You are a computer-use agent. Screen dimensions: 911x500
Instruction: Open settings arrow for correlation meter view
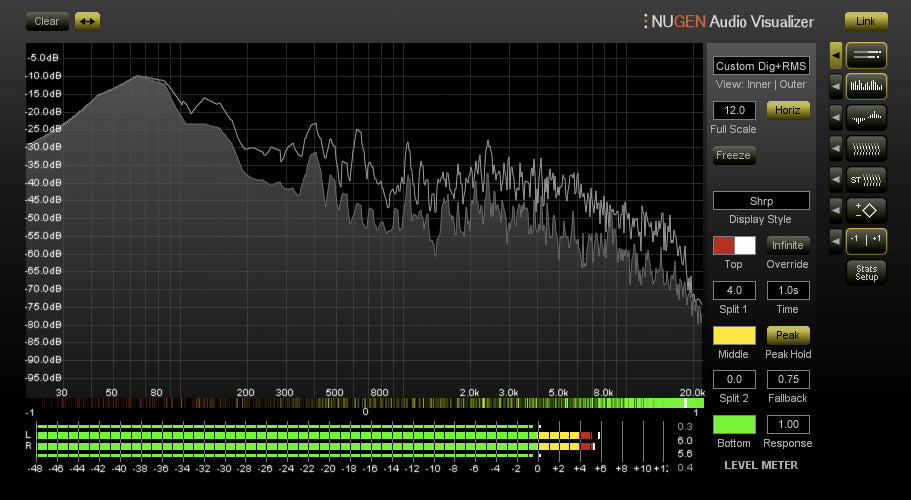coord(835,241)
